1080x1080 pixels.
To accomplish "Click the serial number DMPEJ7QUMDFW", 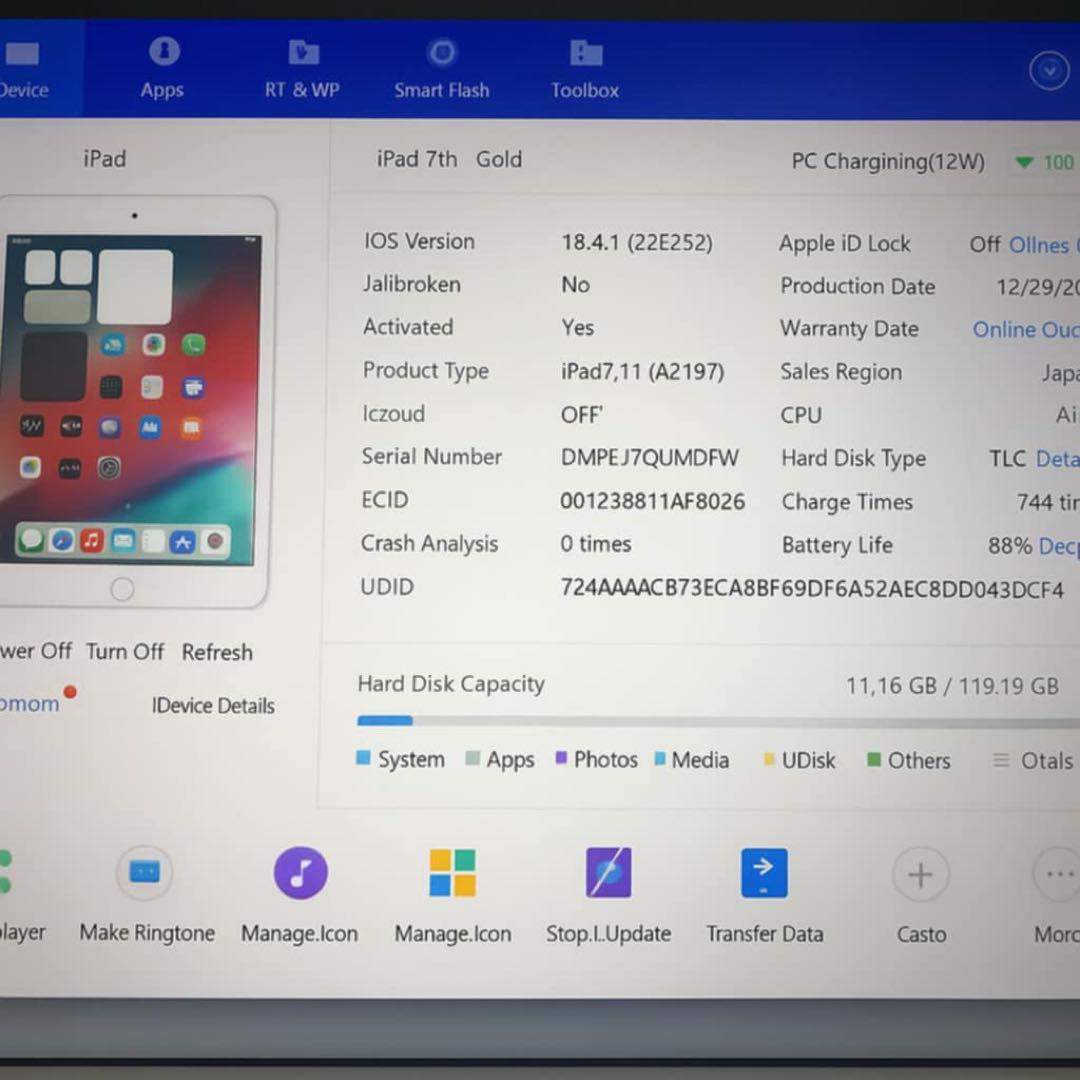I will [650, 458].
